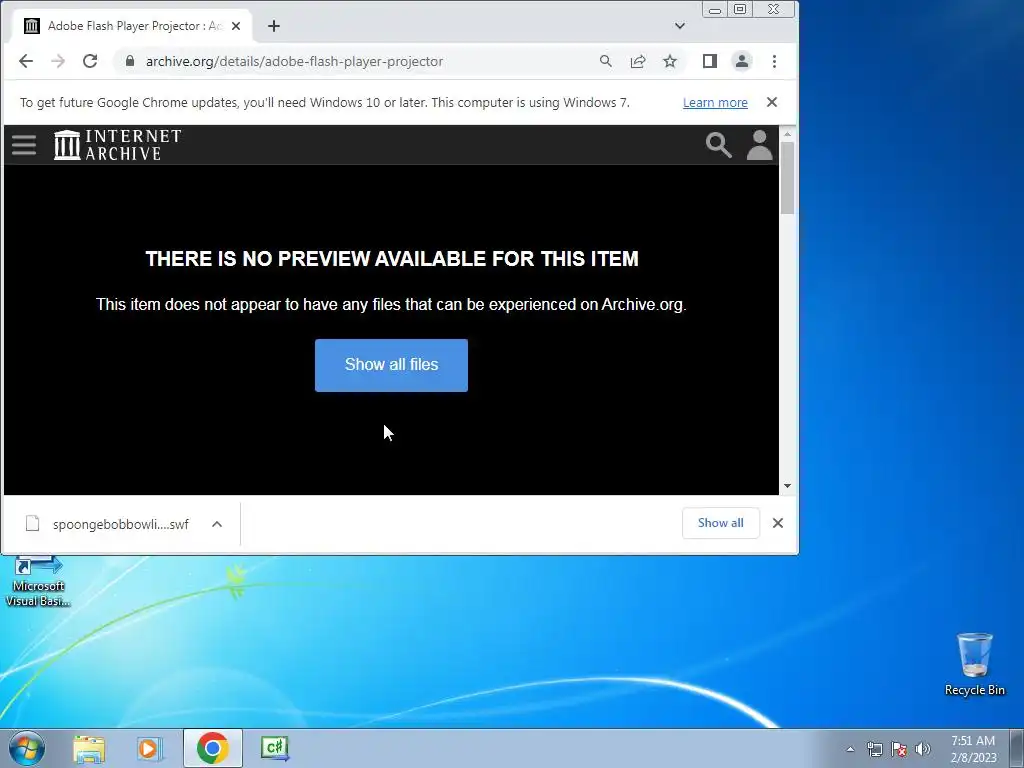Screen dimensions: 1024x768
Task: Click the Chrome taskbar icon
Action: (212, 748)
